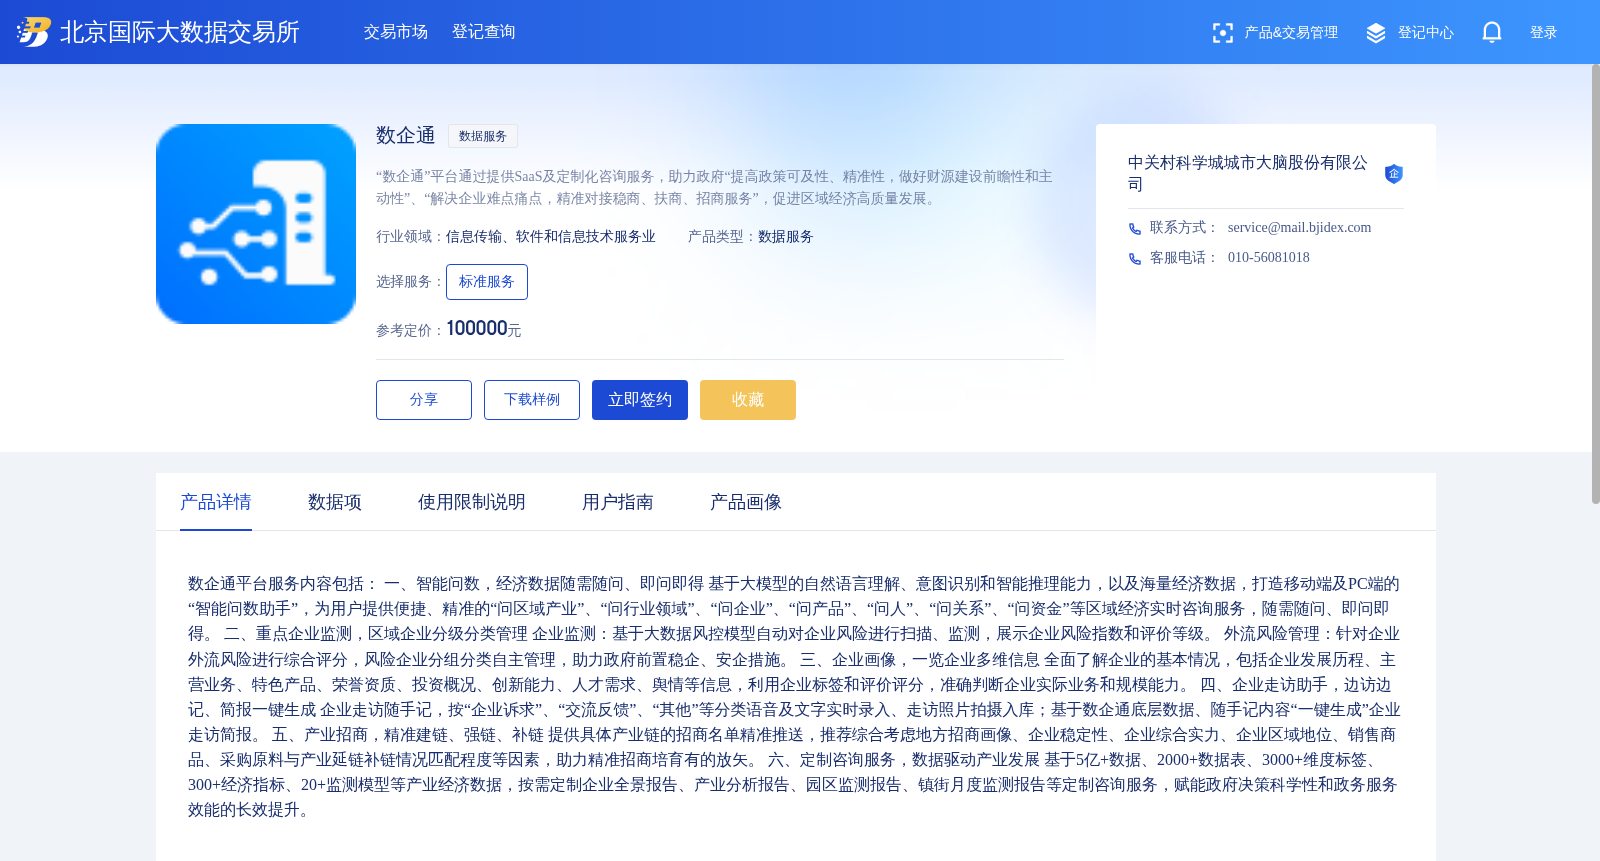Screen dimensions: 1600x861
Task: Click the phone icon beside 联系方式
Action: coord(1135,229)
